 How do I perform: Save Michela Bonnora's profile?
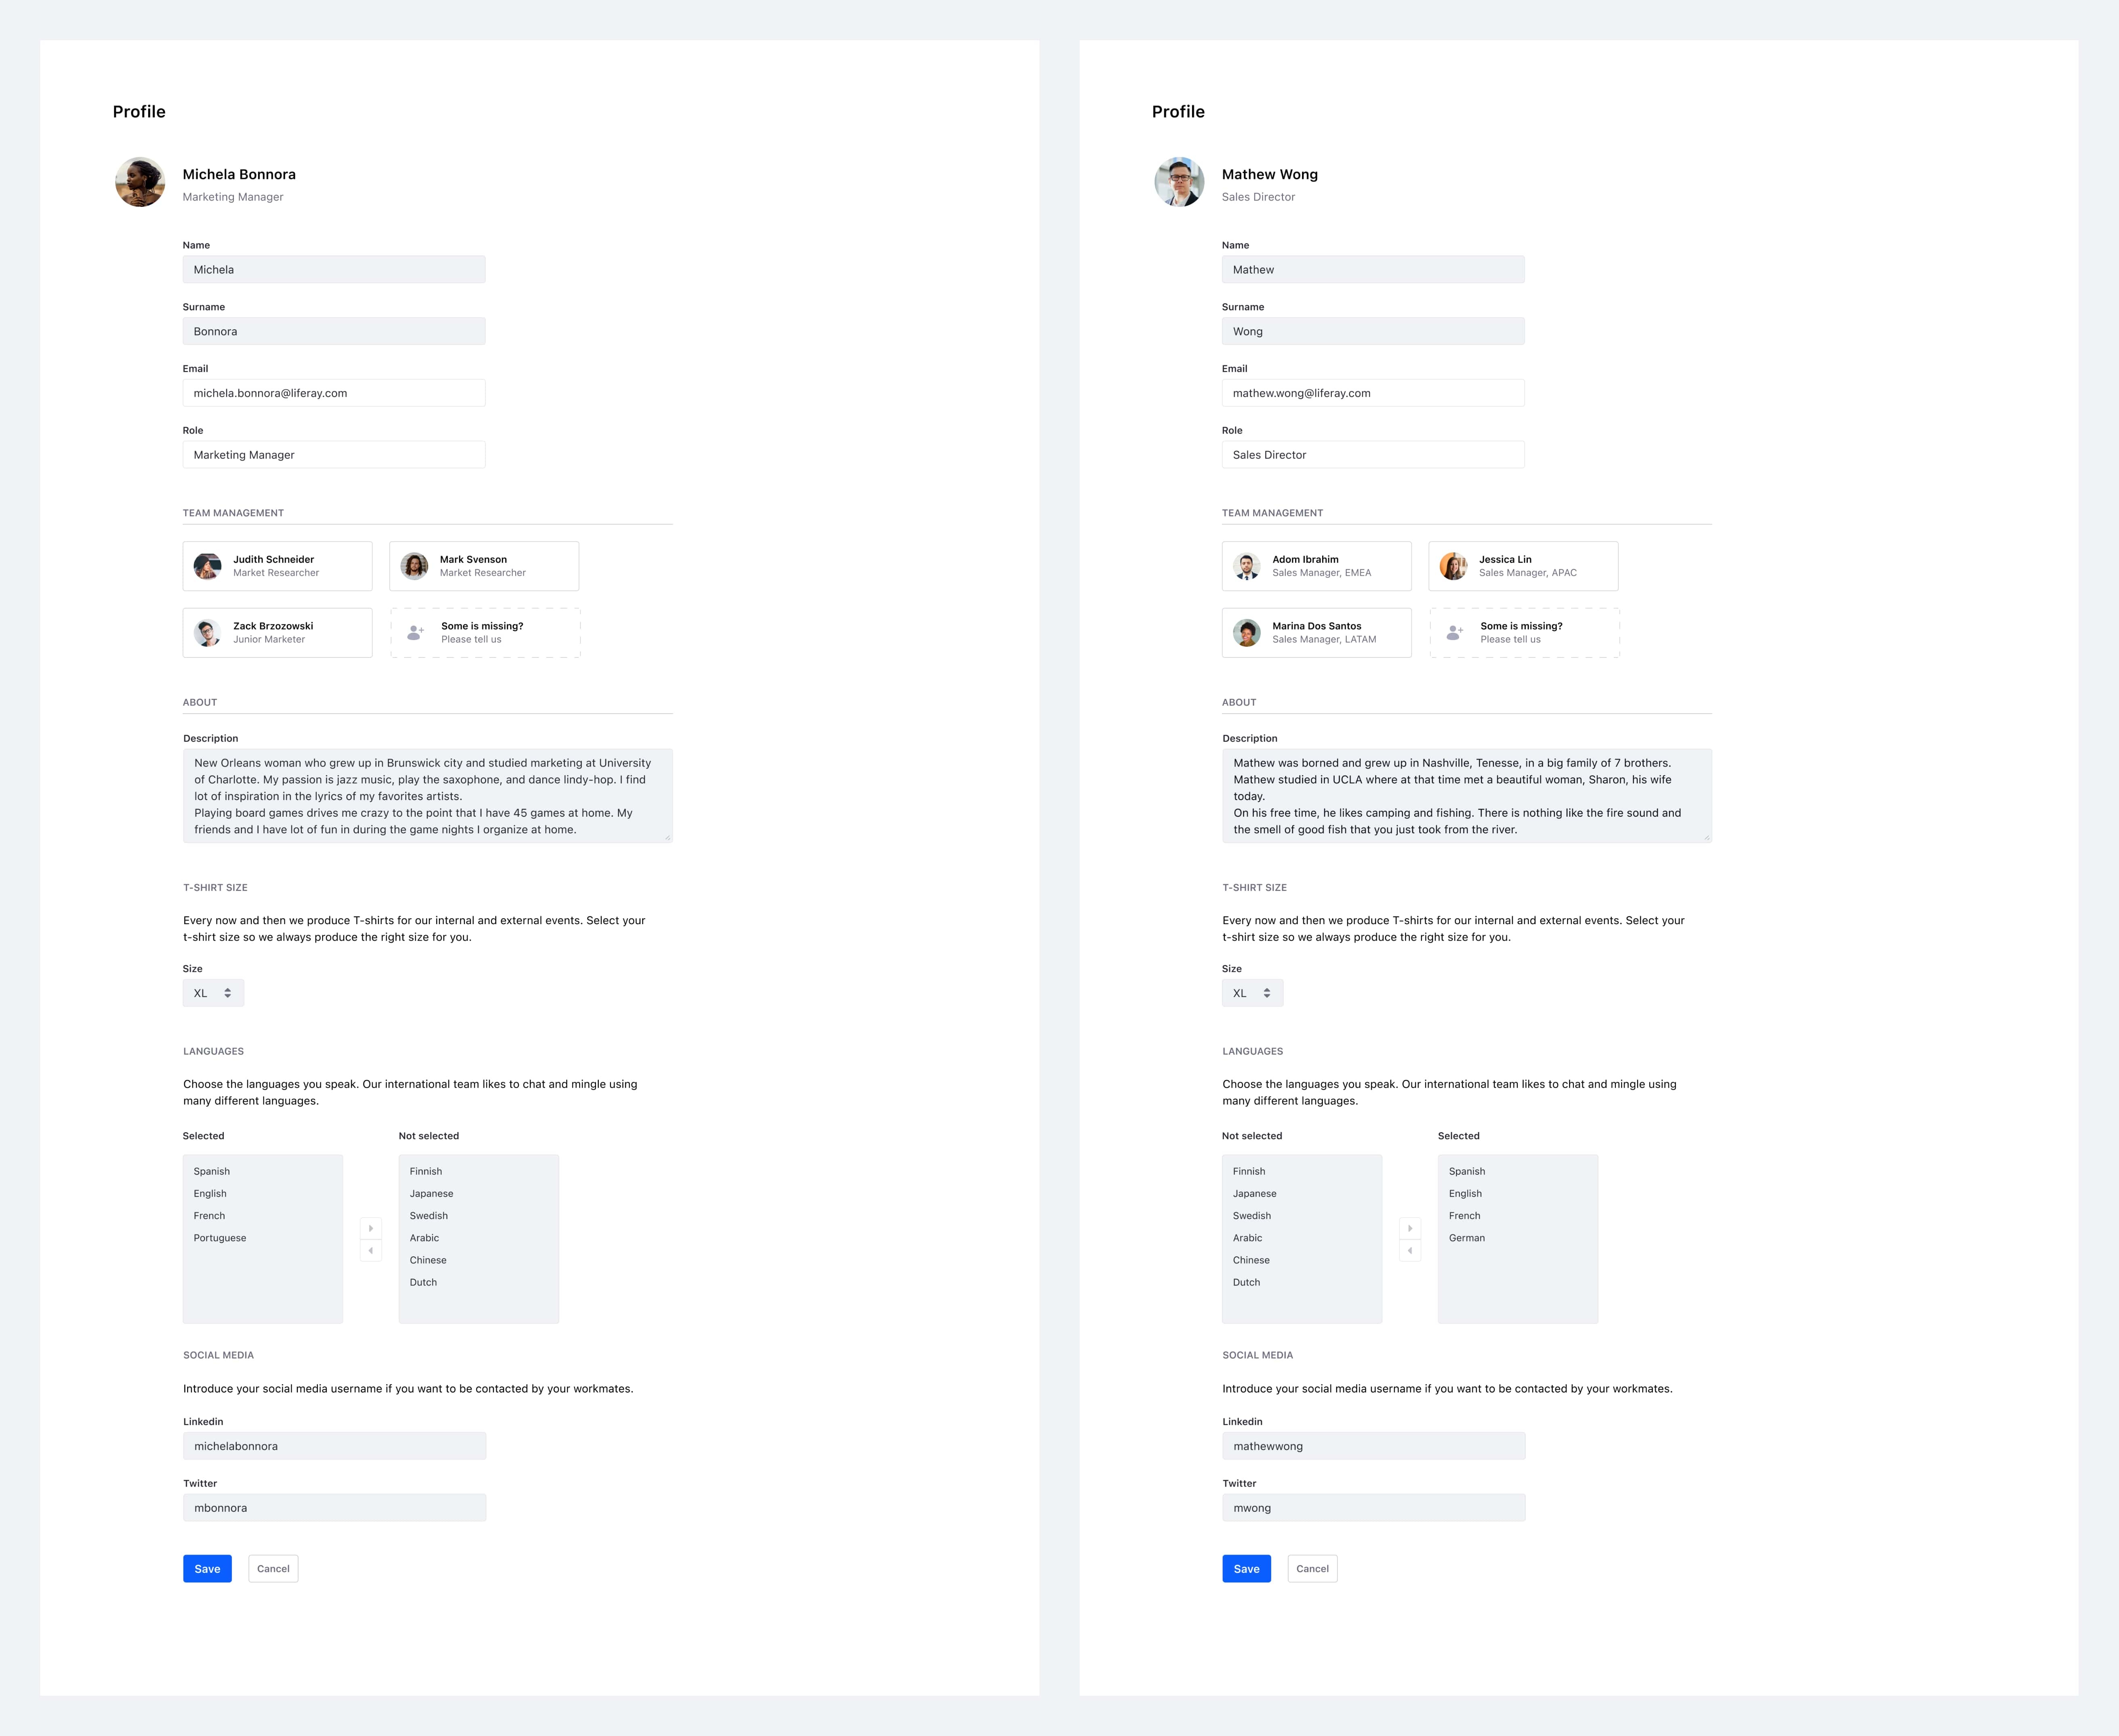(x=207, y=1569)
